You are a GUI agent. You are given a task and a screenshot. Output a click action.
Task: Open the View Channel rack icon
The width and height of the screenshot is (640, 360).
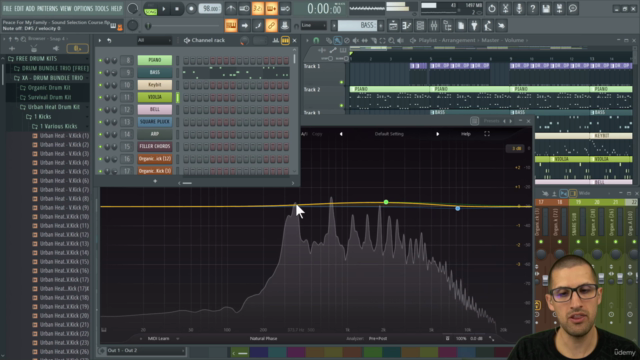pos(420,26)
